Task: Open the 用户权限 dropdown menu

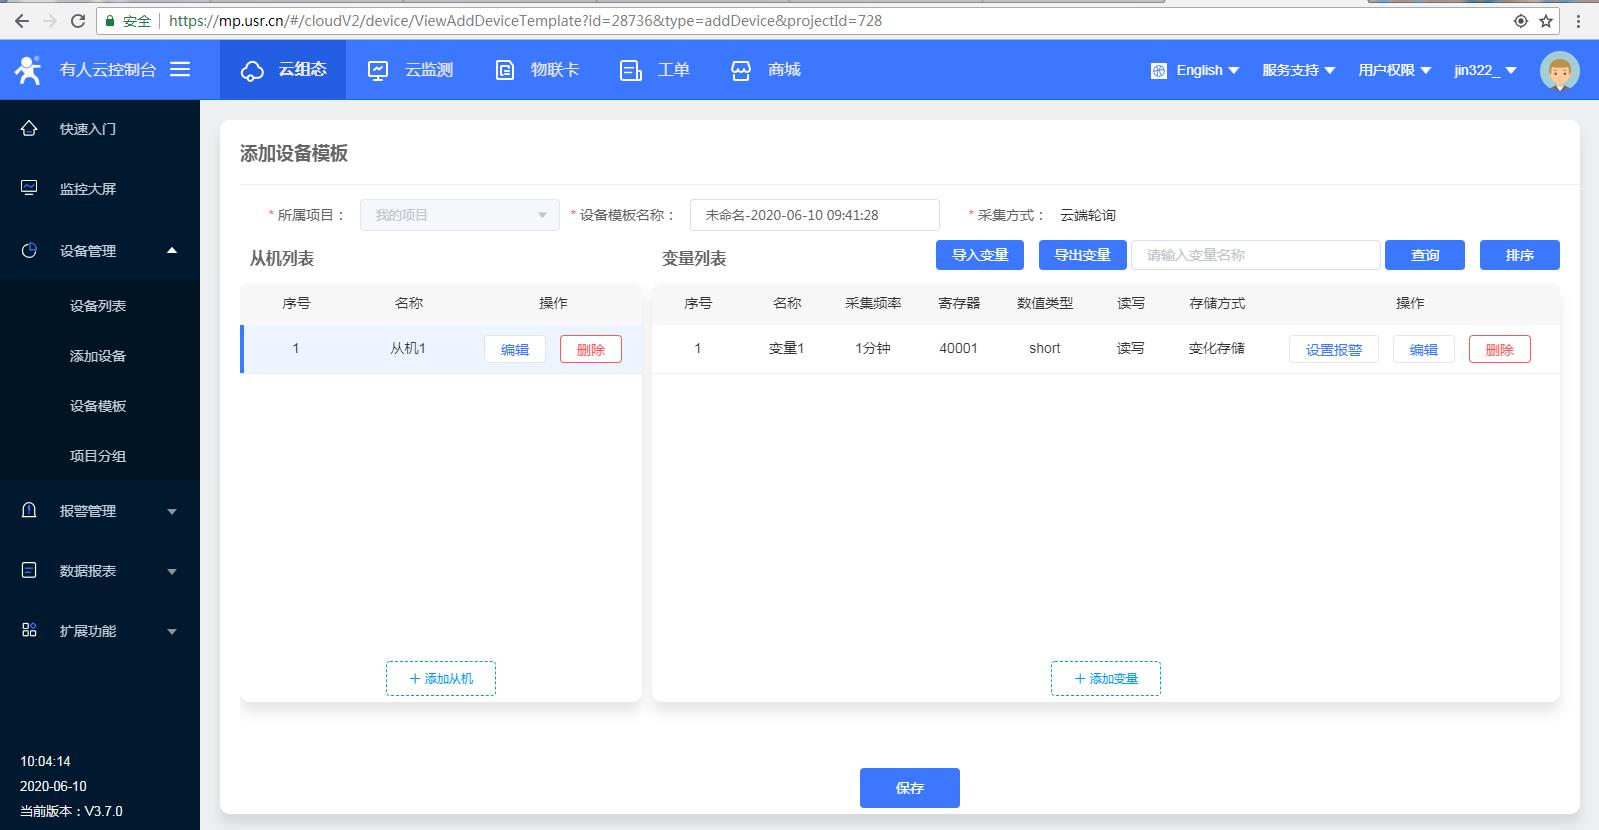Action: click(x=1394, y=70)
